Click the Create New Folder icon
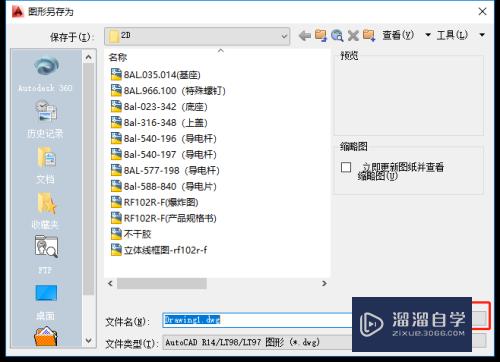 [x=369, y=35]
